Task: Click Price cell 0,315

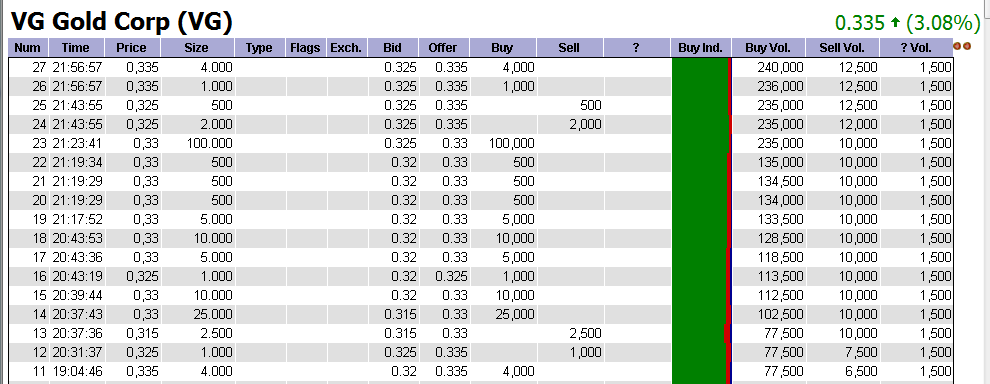Action: [x=142, y=333]
